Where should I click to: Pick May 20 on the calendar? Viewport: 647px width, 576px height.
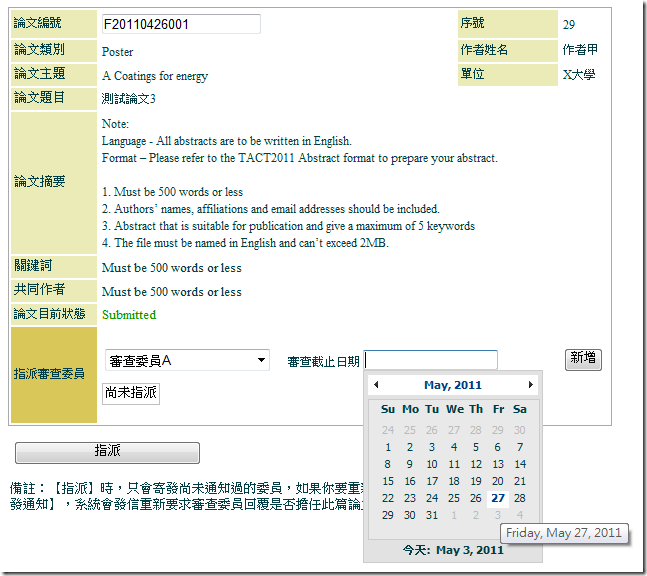click(498, 481)
